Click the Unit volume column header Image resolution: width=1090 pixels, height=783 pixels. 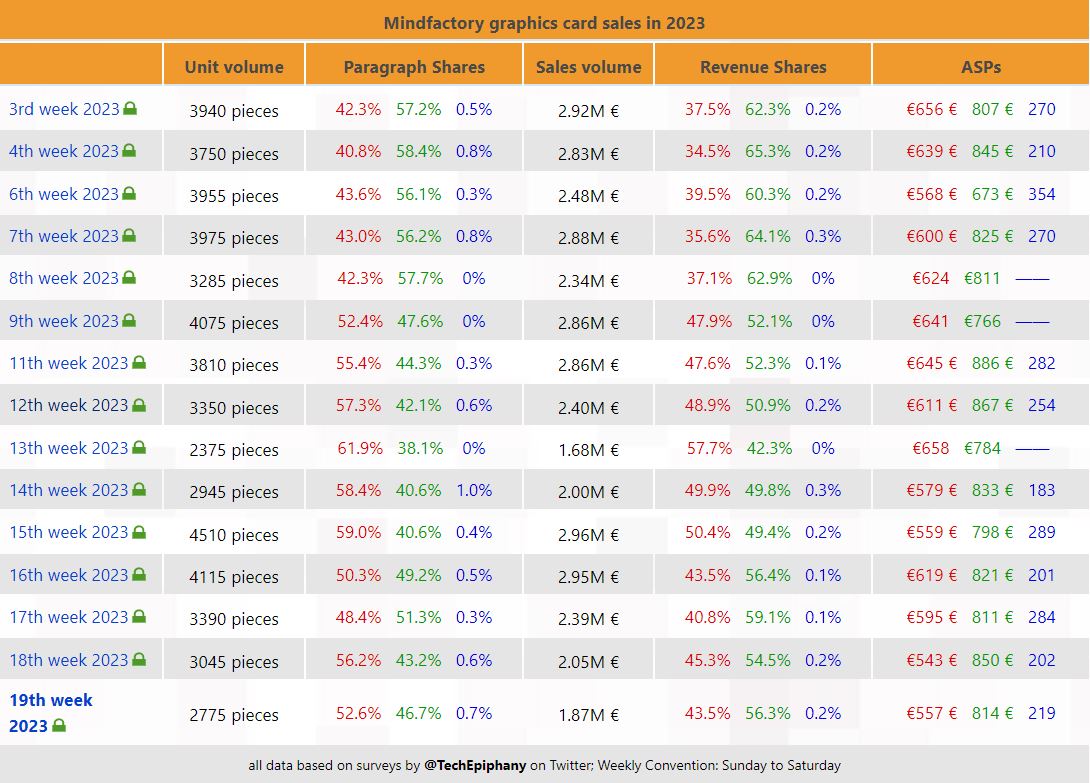pos(234,67)
